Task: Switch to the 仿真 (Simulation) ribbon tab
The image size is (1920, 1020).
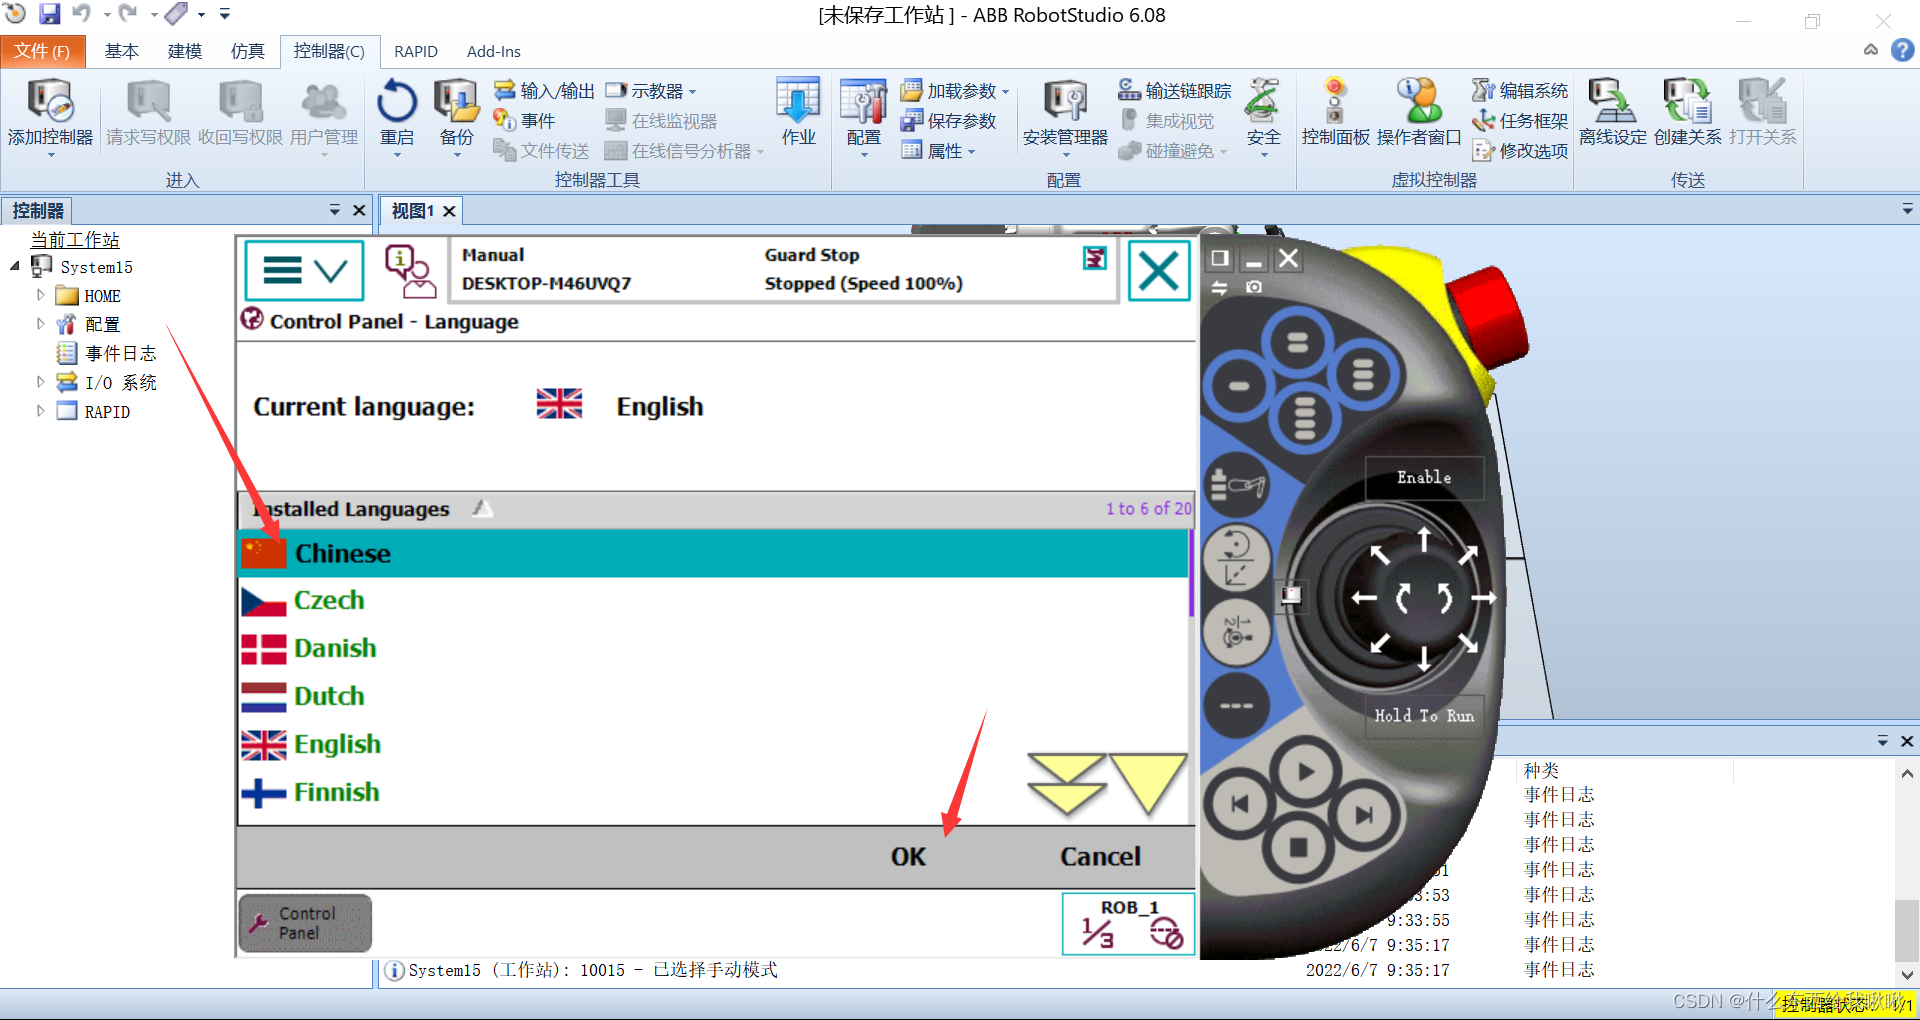Action: pos(248,51)
